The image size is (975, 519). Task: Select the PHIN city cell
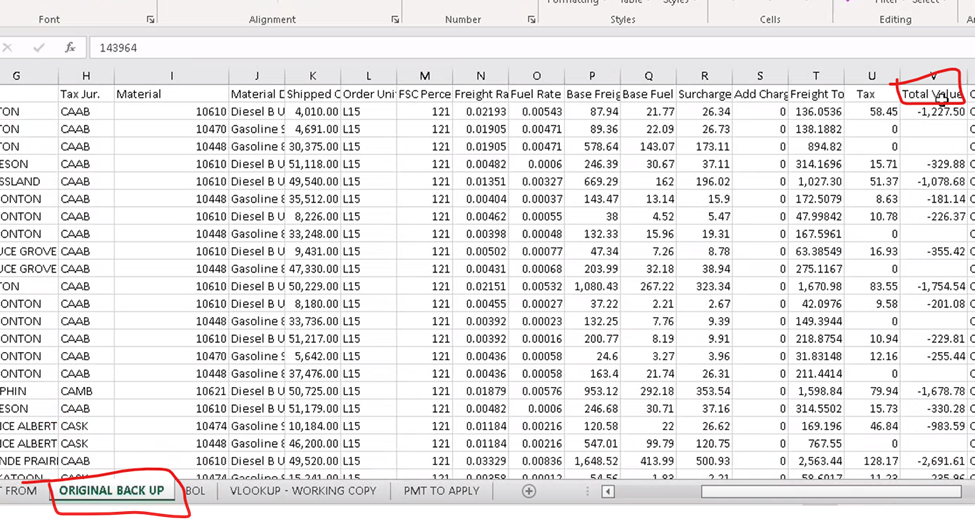[29, 391]
